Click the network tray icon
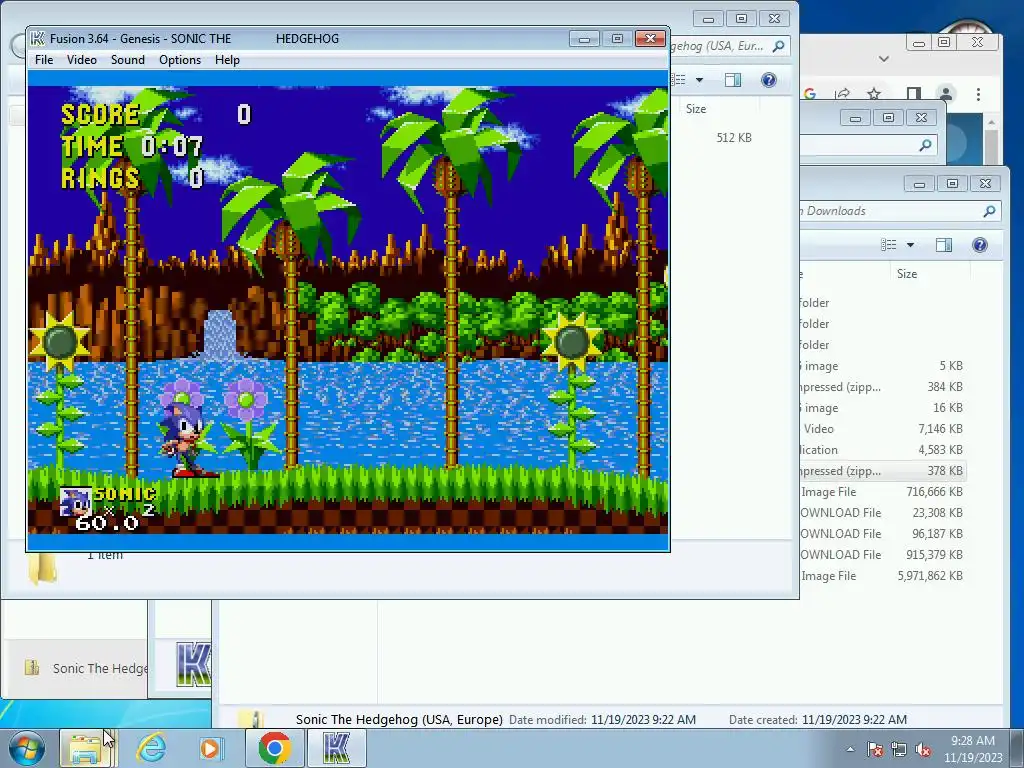Screen dimensions: 1024x768 [899, 749]
